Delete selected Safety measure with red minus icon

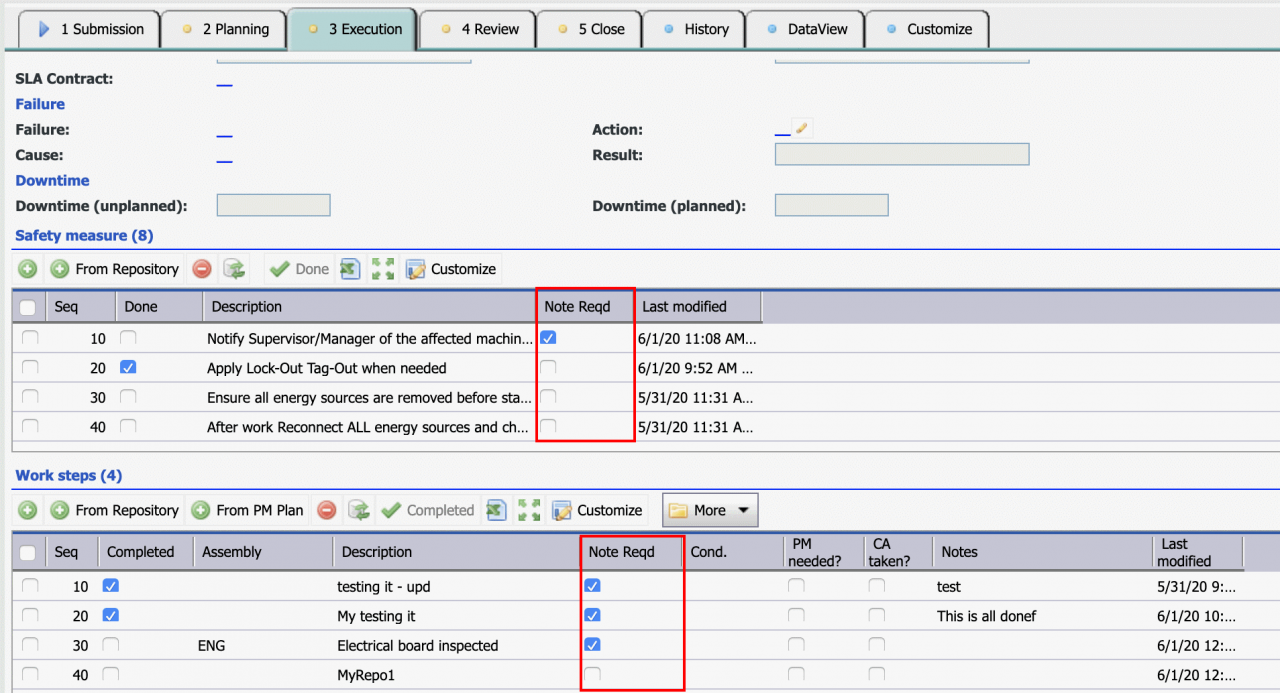tap(202, 269)
